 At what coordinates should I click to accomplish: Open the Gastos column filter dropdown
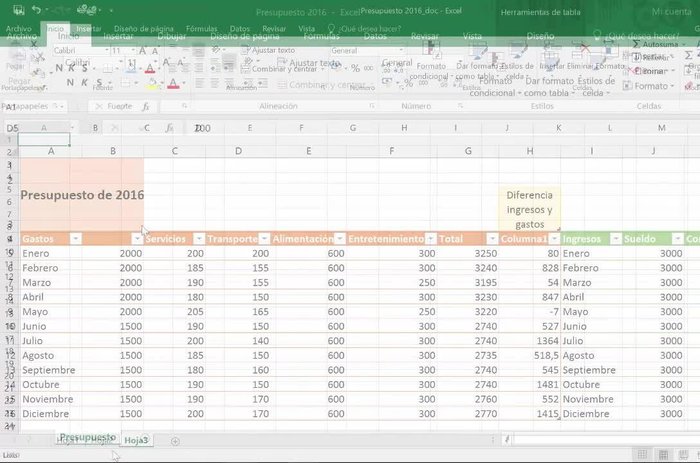point(75,239)
